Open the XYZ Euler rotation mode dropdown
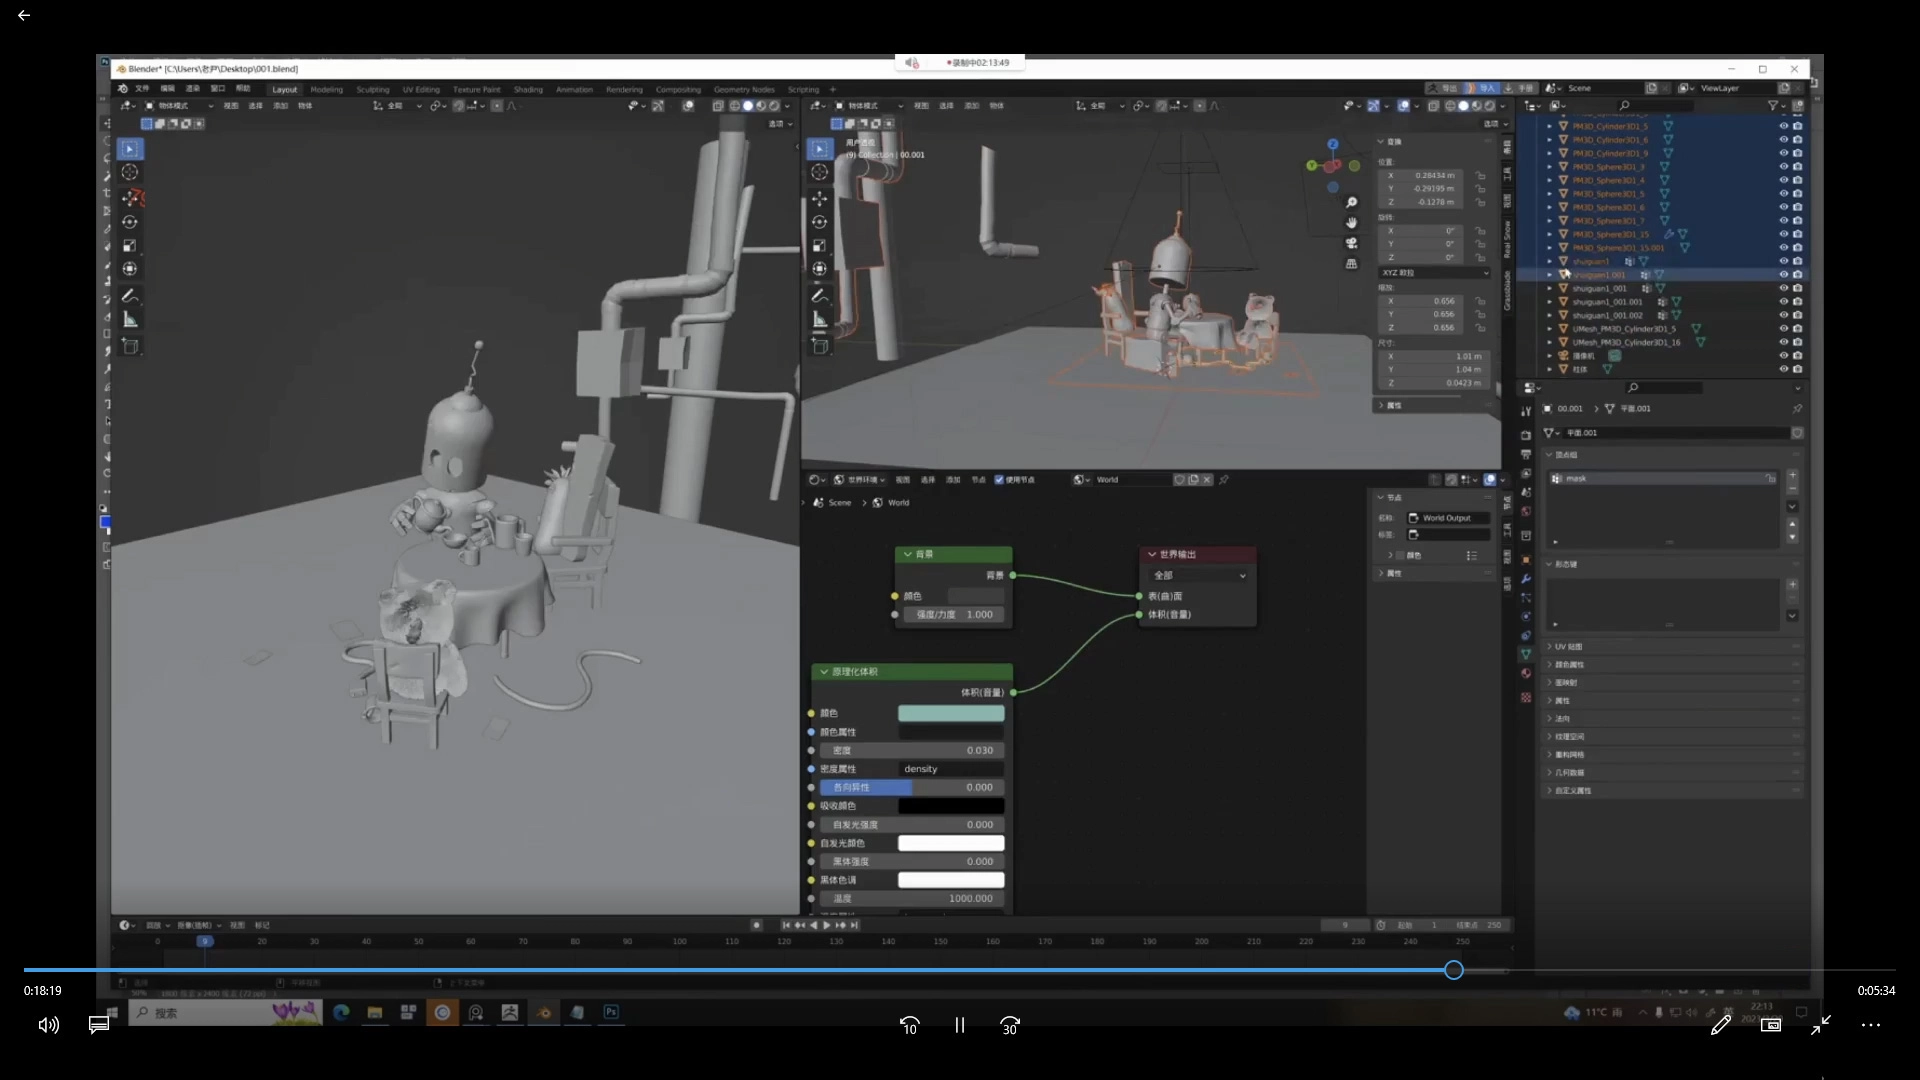 [1434, 273]
